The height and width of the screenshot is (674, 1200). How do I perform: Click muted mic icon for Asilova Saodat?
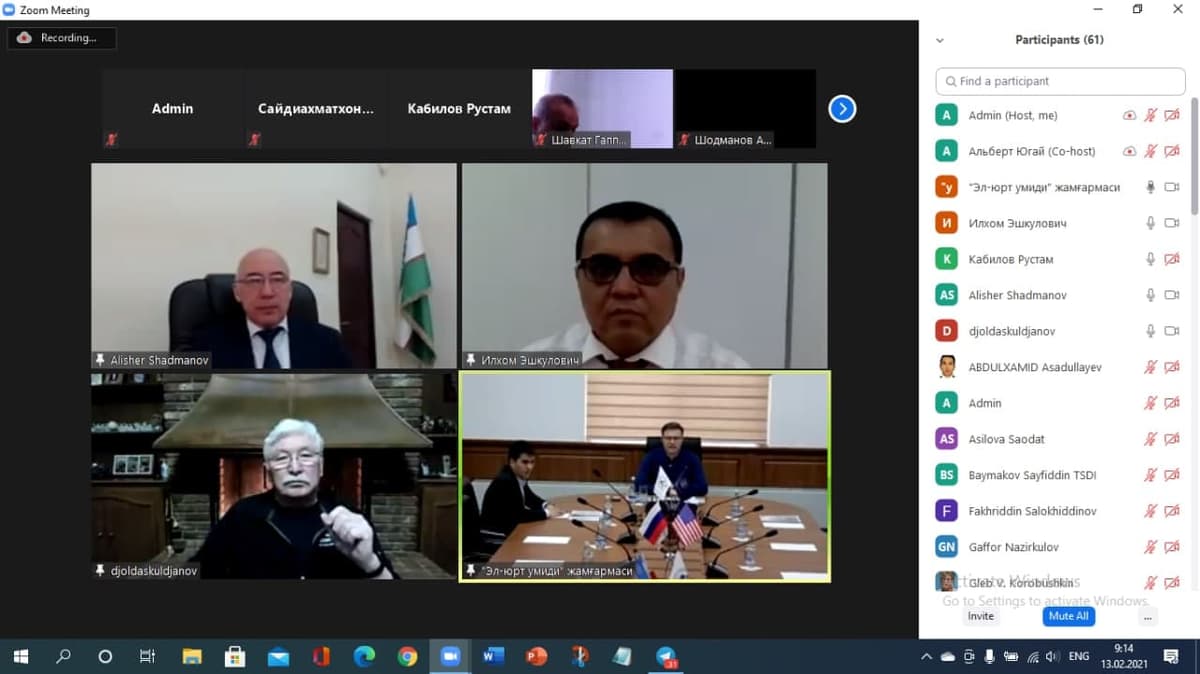(1150, 439)
